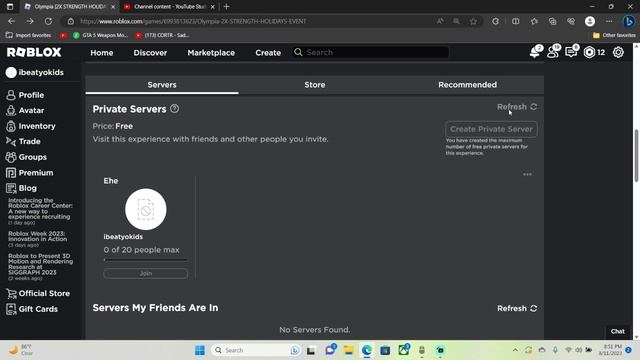The height and width of the screenshot is (360, 640).
Task: Open Blog in the sidebar
Action: point(22,188)
